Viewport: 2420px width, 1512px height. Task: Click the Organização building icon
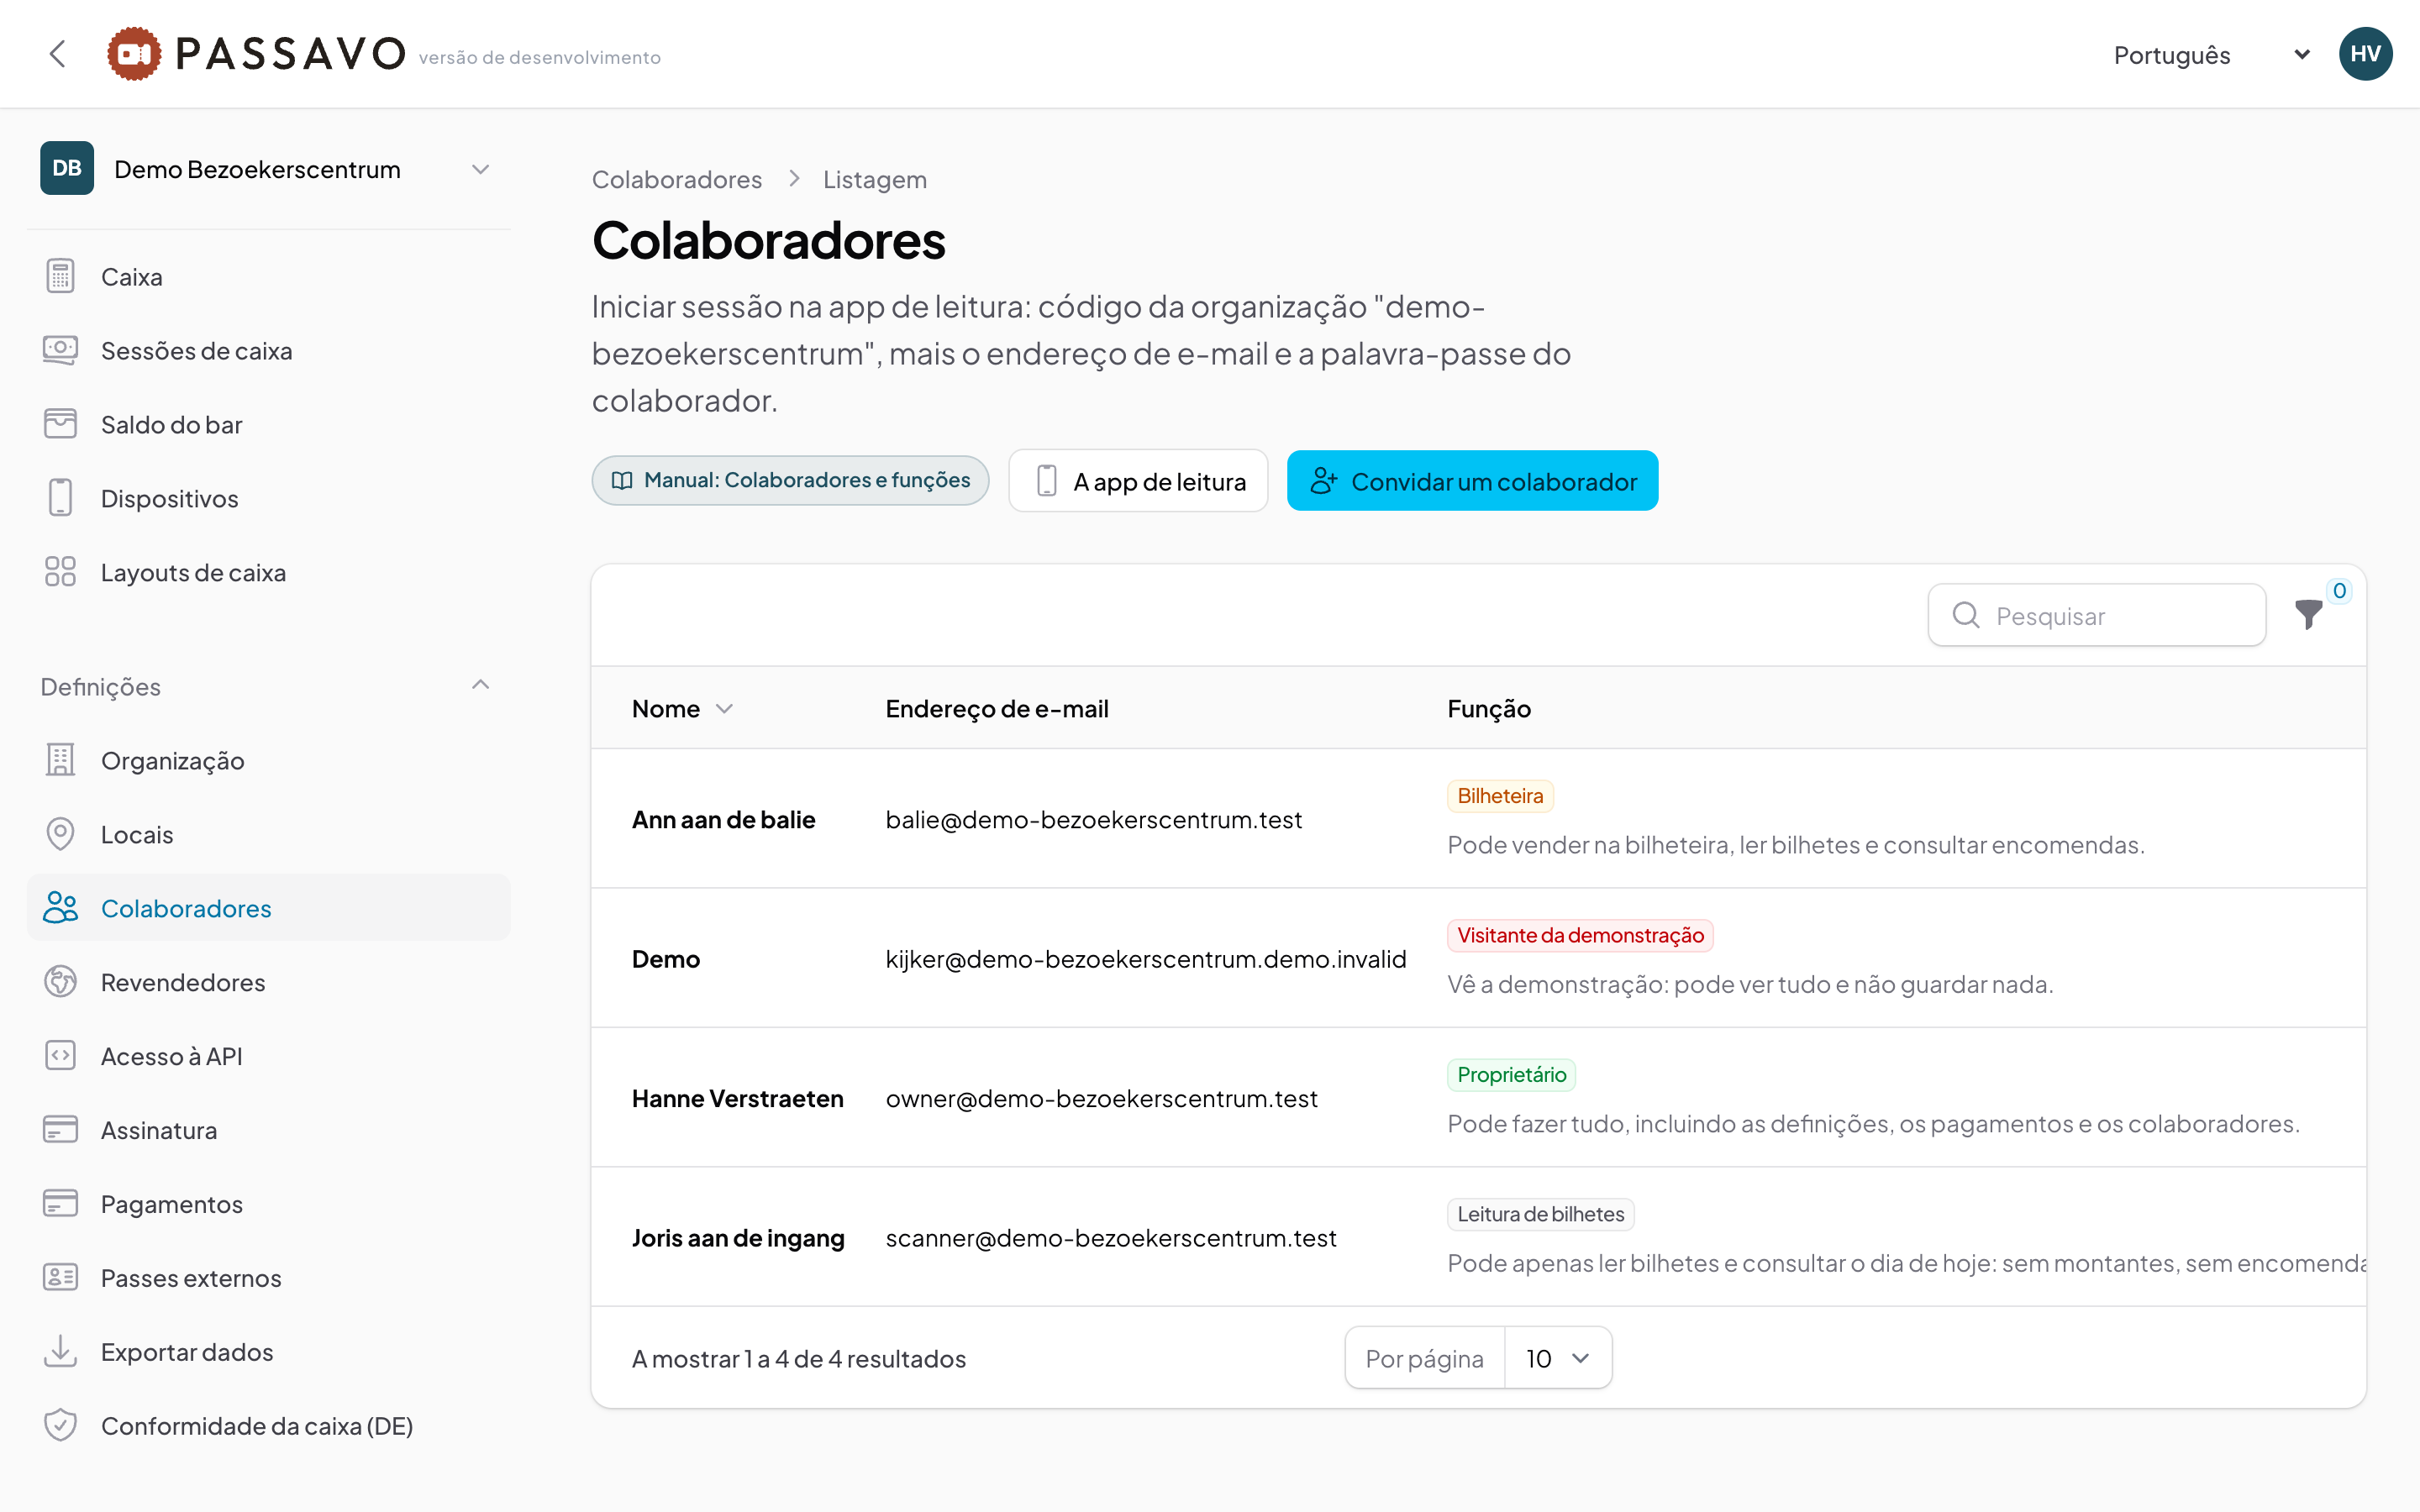pyautogui.click(x=60, y=760)
